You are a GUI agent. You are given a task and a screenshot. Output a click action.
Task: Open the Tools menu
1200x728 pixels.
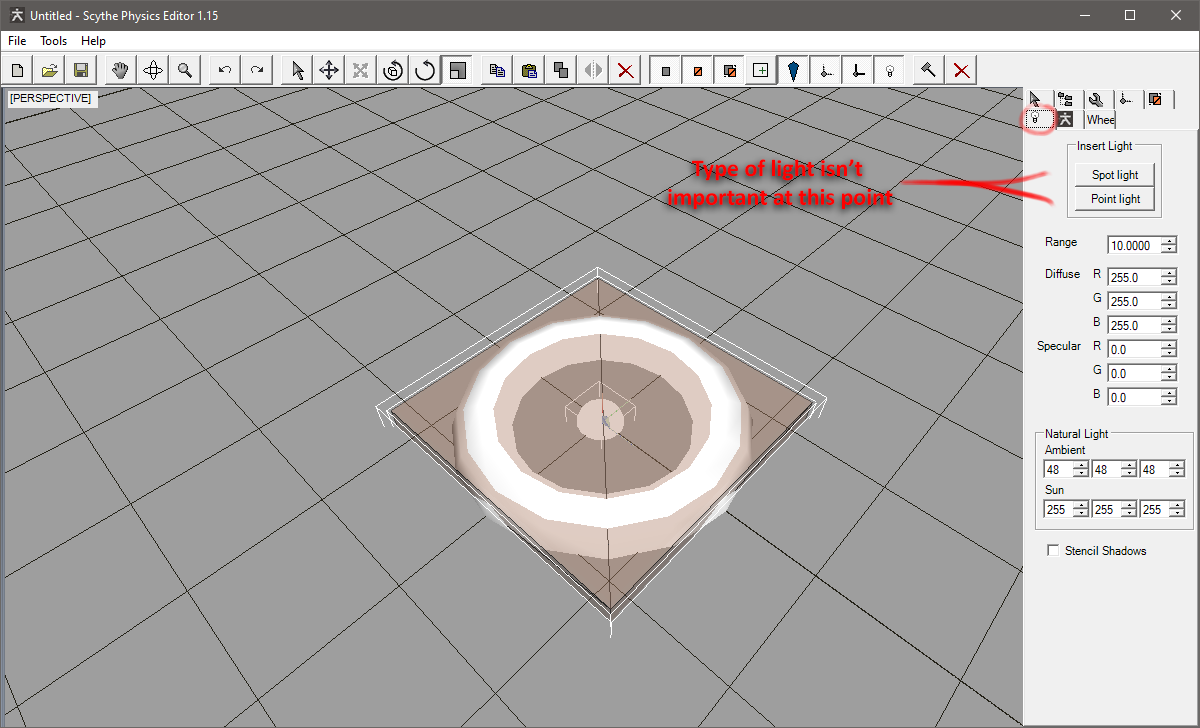54,41
